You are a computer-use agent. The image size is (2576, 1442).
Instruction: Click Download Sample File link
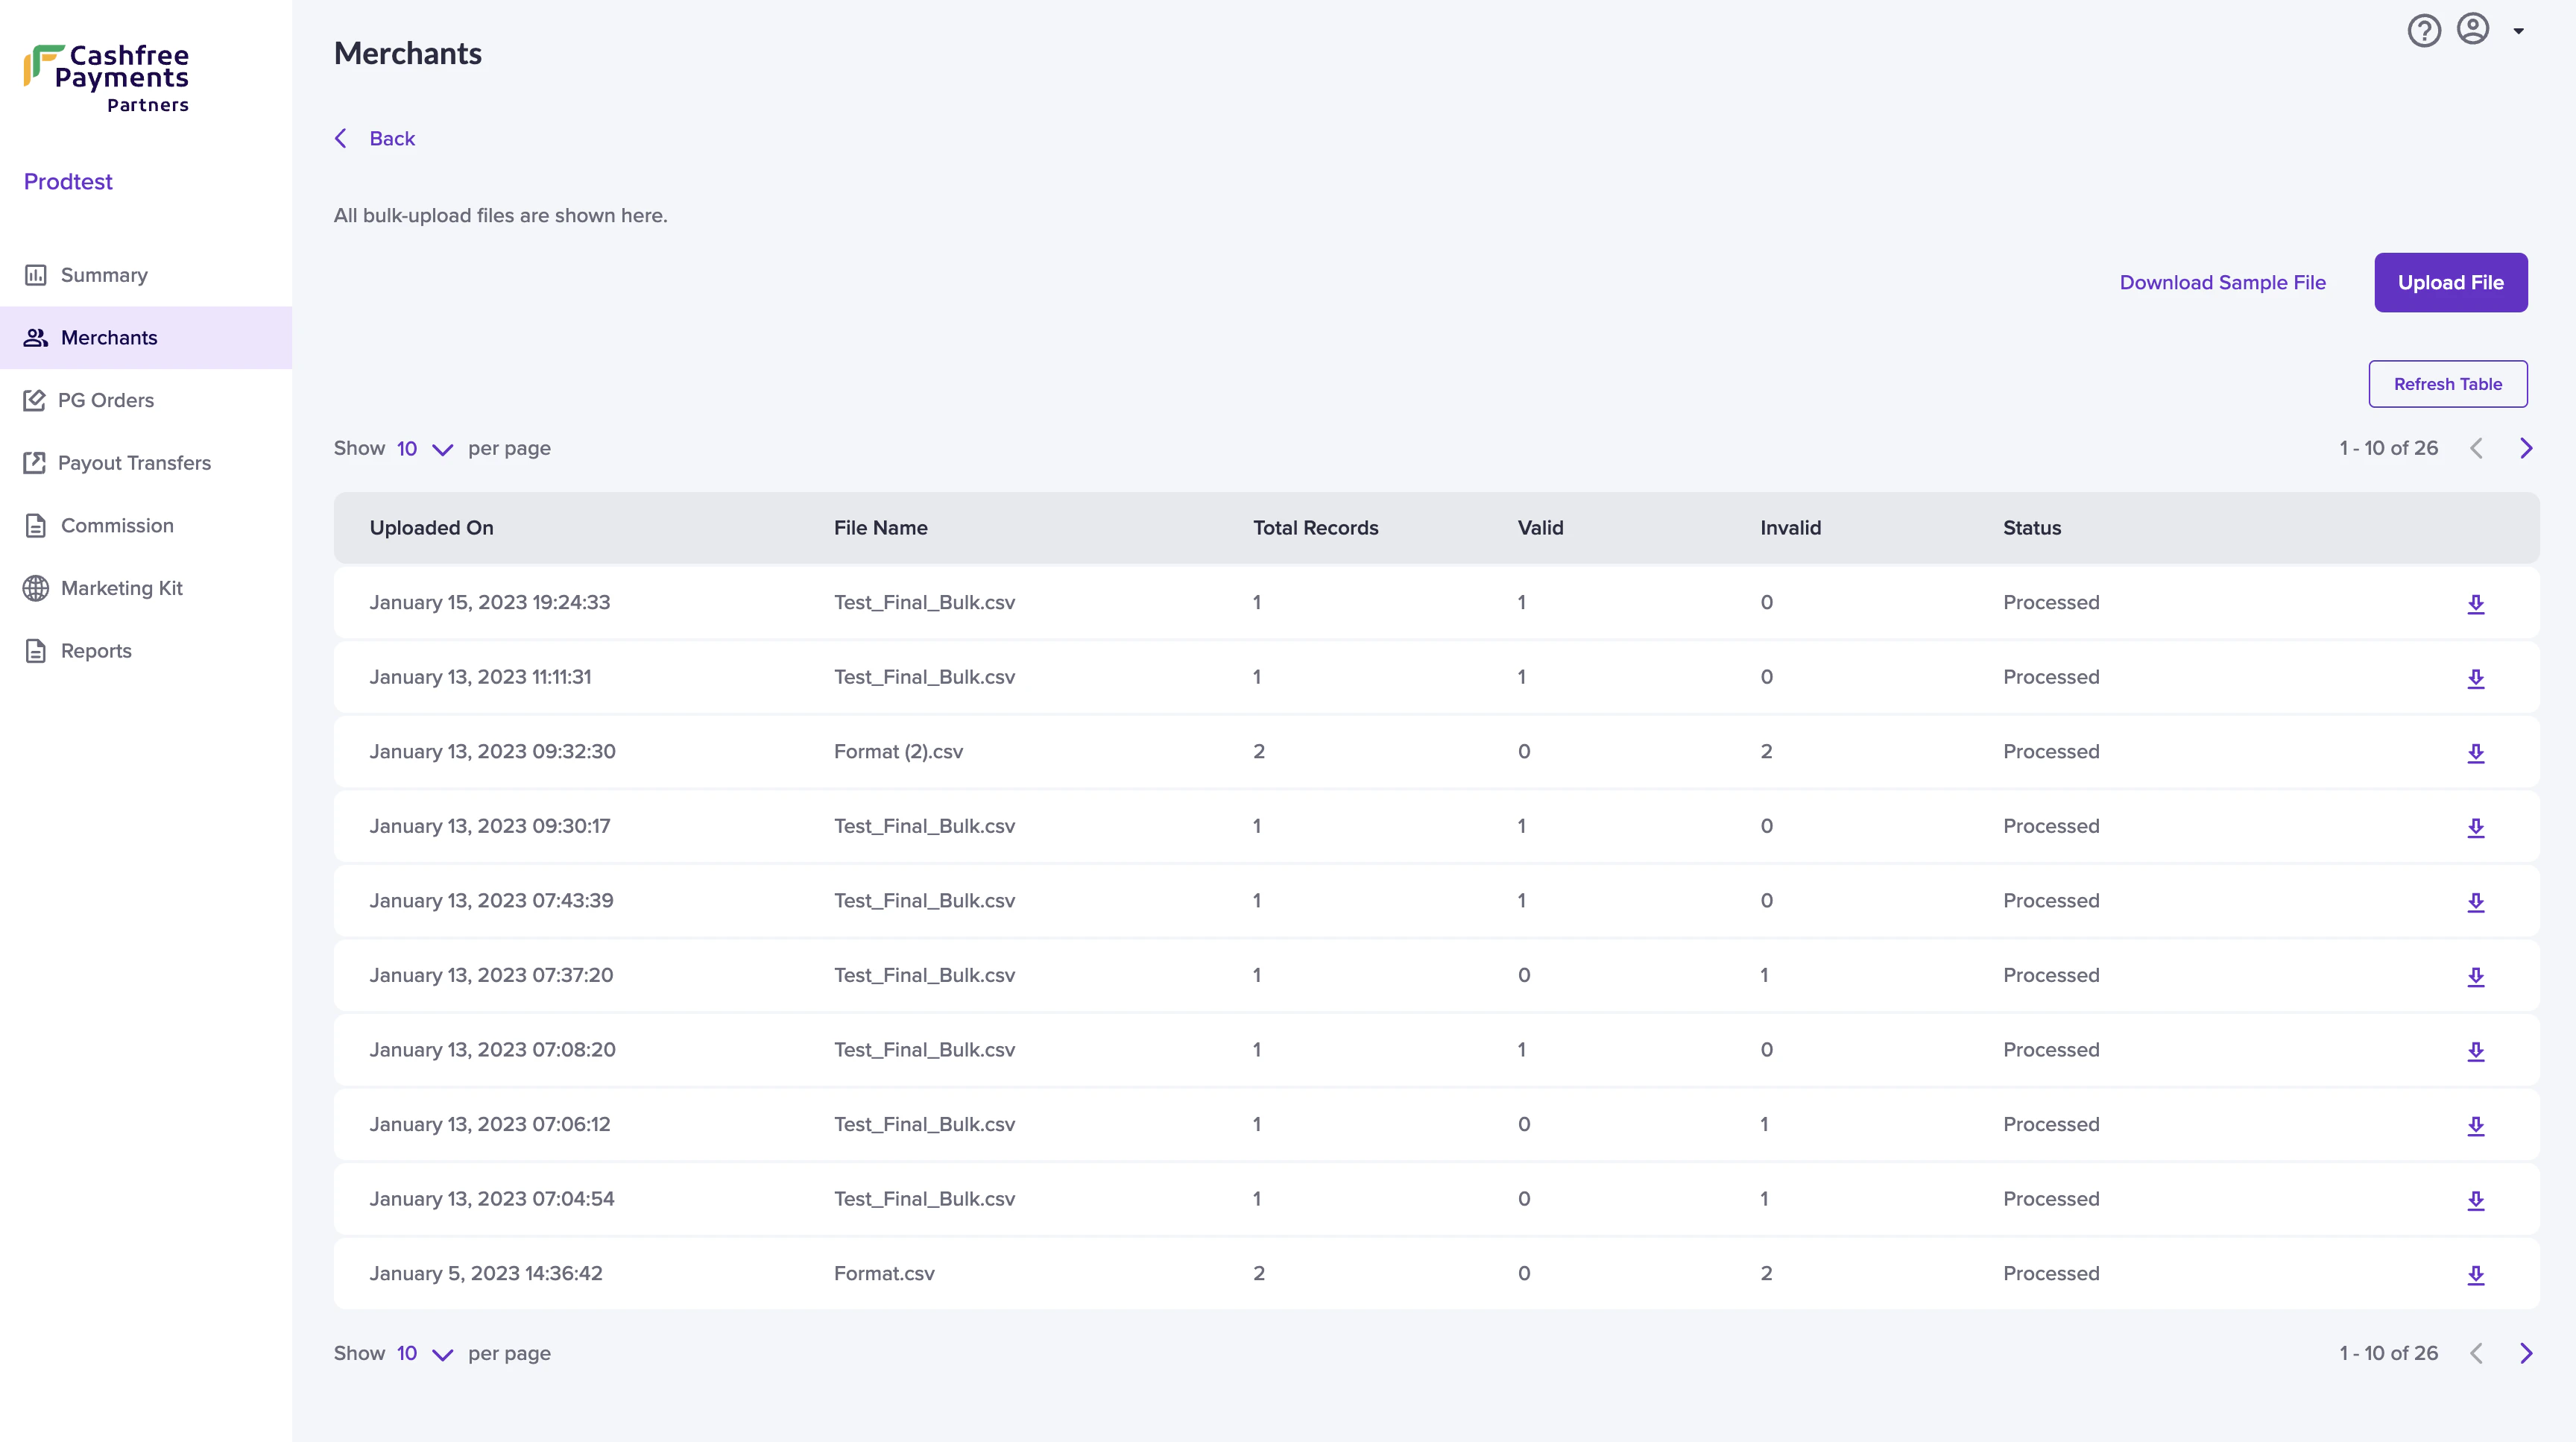[x=2222, y=283]
